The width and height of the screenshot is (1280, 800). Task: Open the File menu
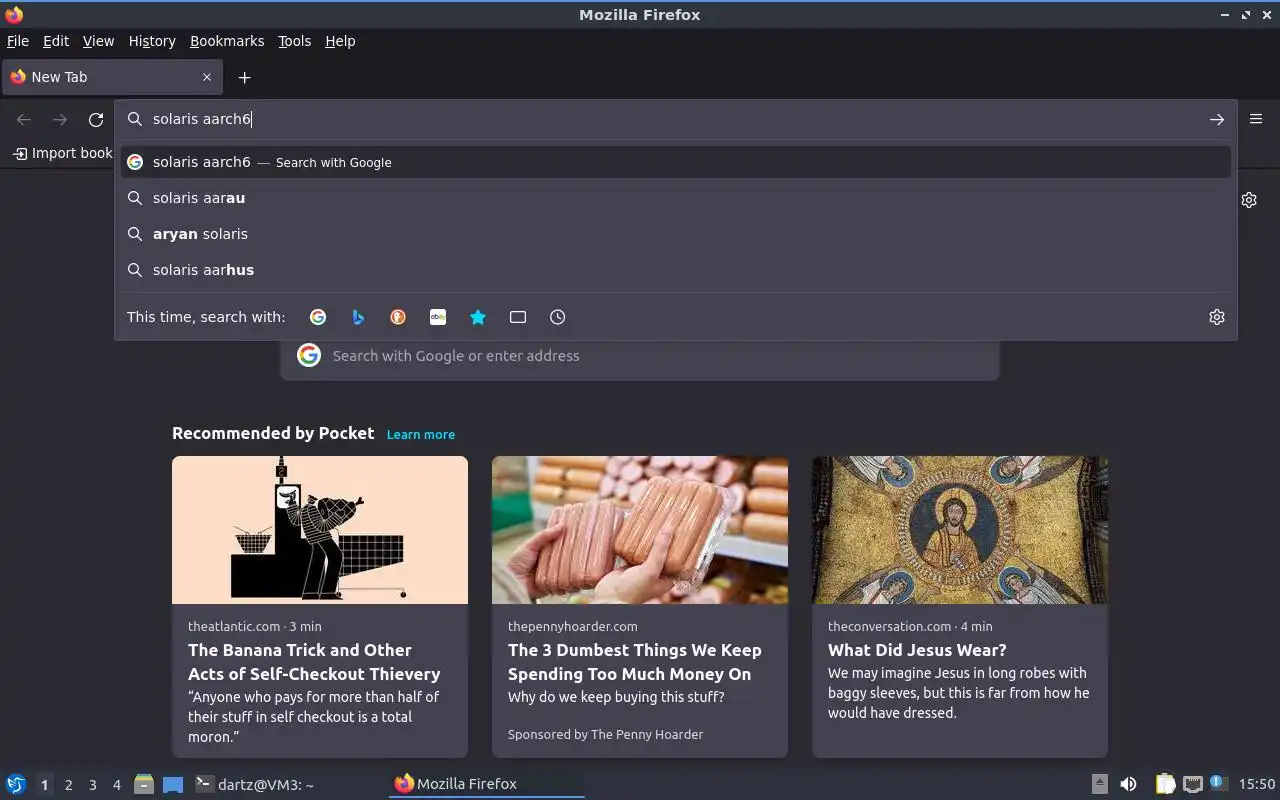(18, 41)
